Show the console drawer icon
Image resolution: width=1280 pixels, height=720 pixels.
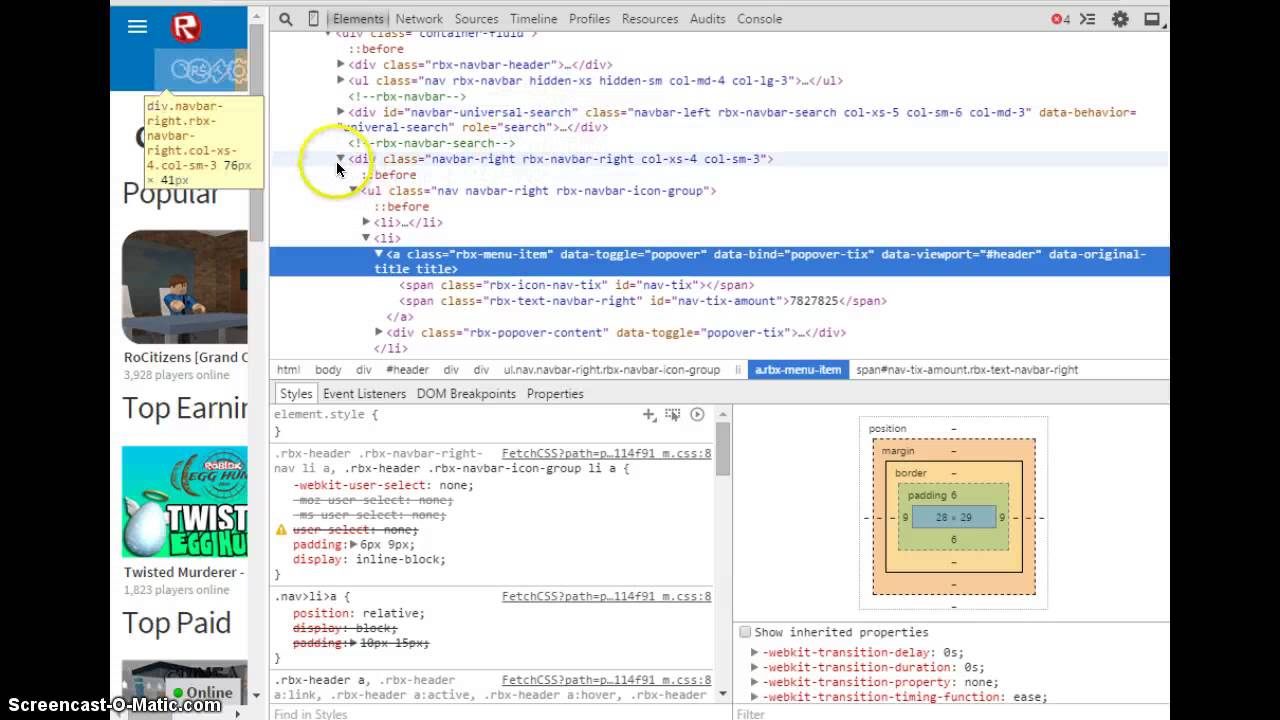click(1089, 19)
